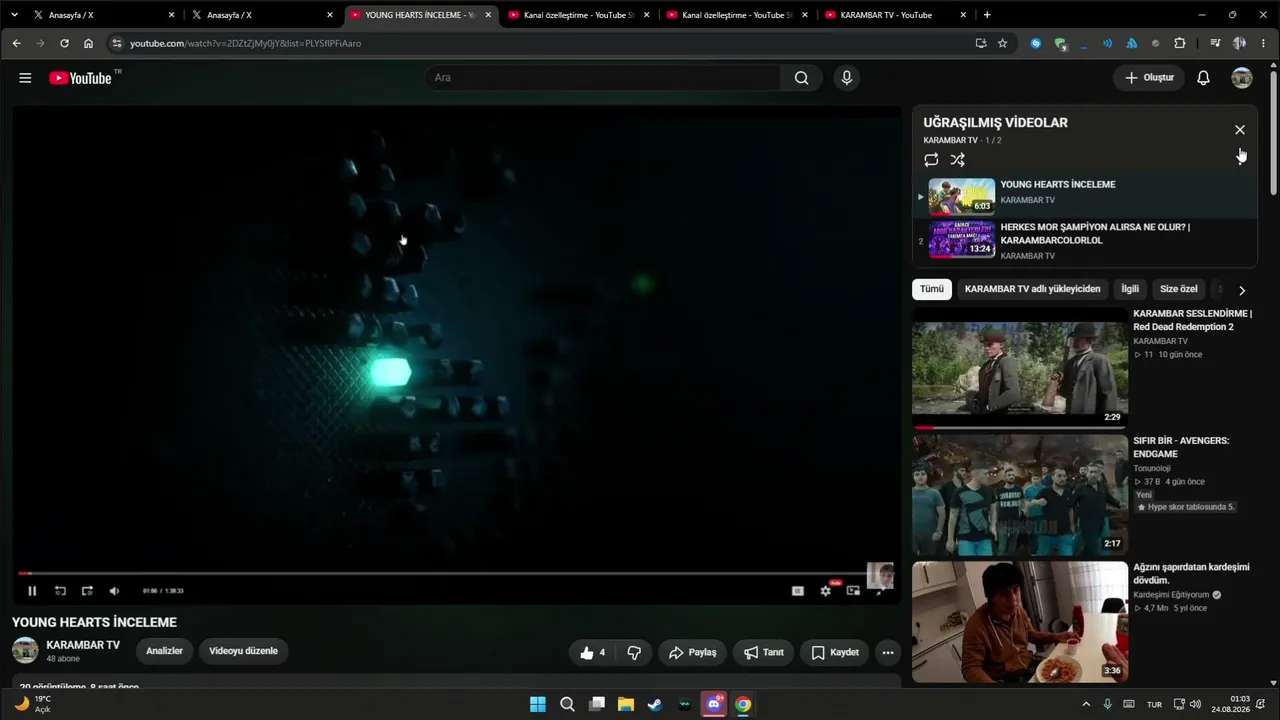Viewport: 1280px width, 720px height.
Task: Bookmark this page with the star
Action: pyautogui.click(x=1002, y=44)
